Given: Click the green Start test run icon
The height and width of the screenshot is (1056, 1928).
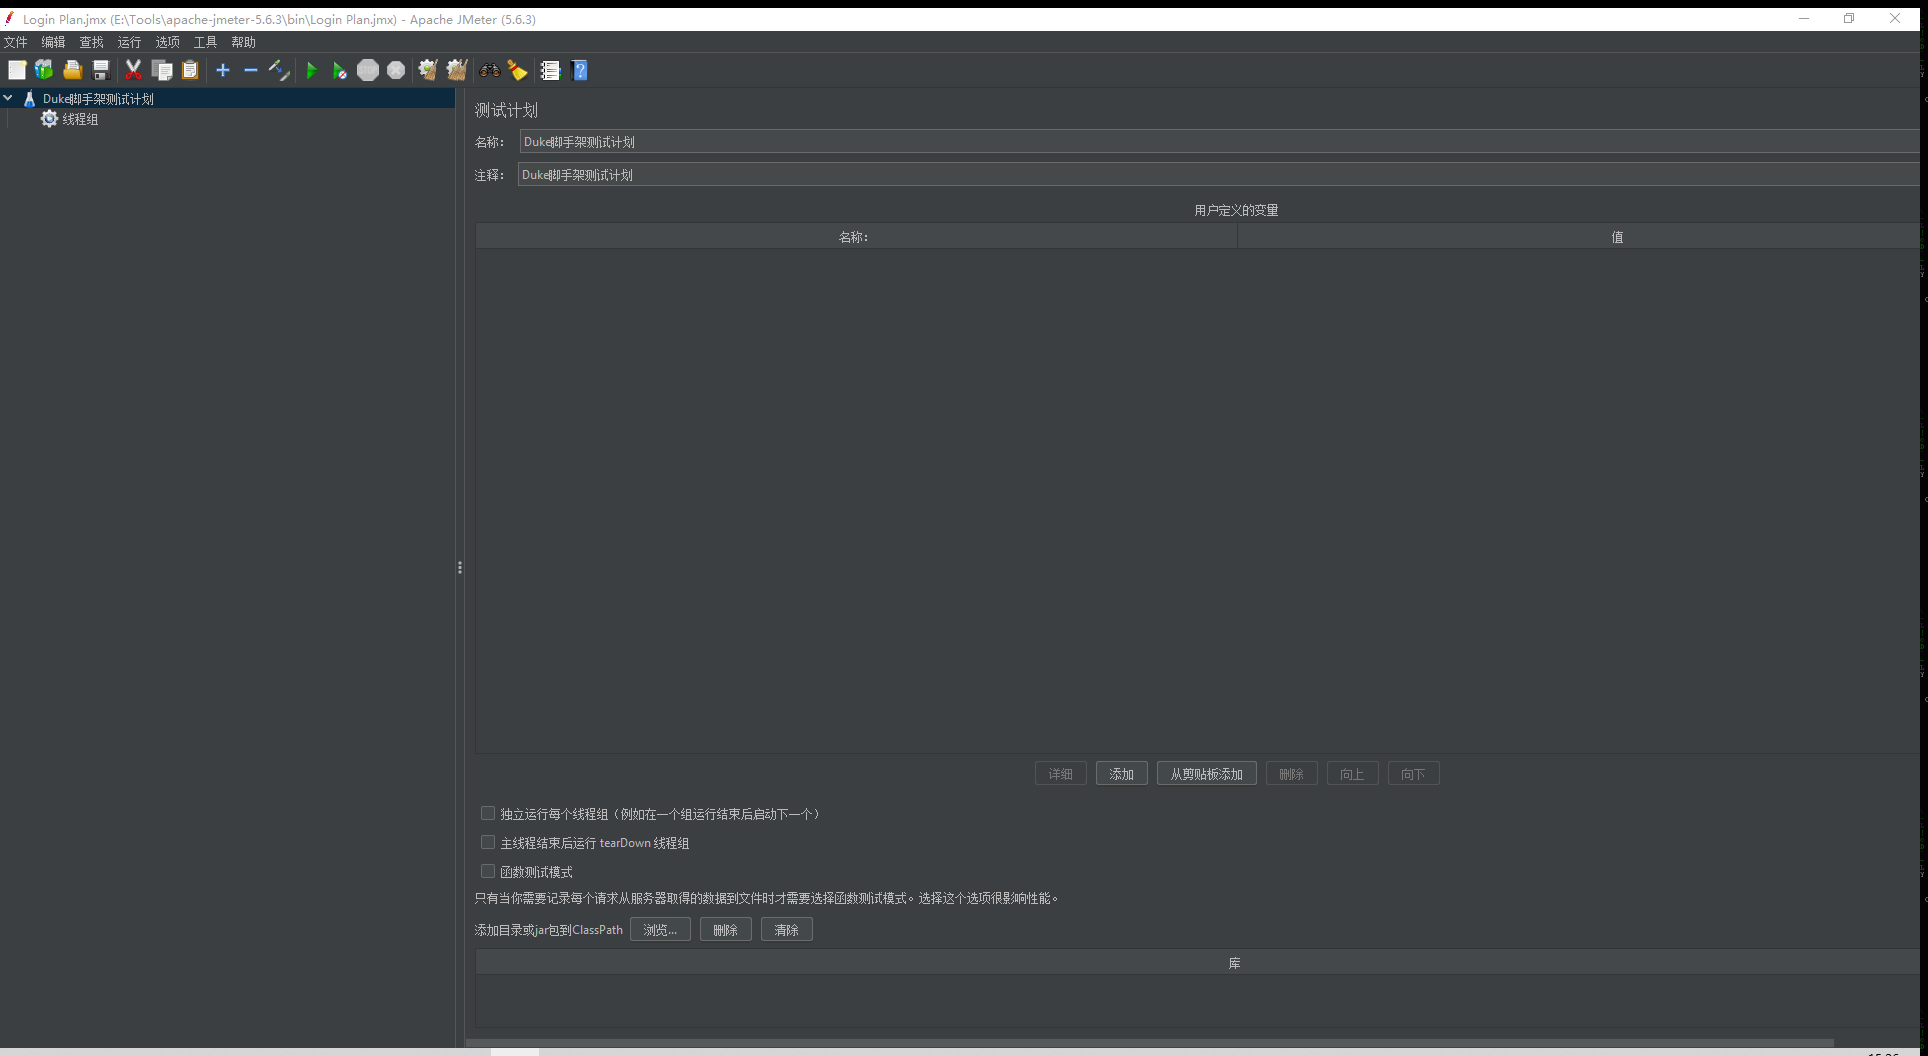Looking at the screenshot, I should coord(311,70).
